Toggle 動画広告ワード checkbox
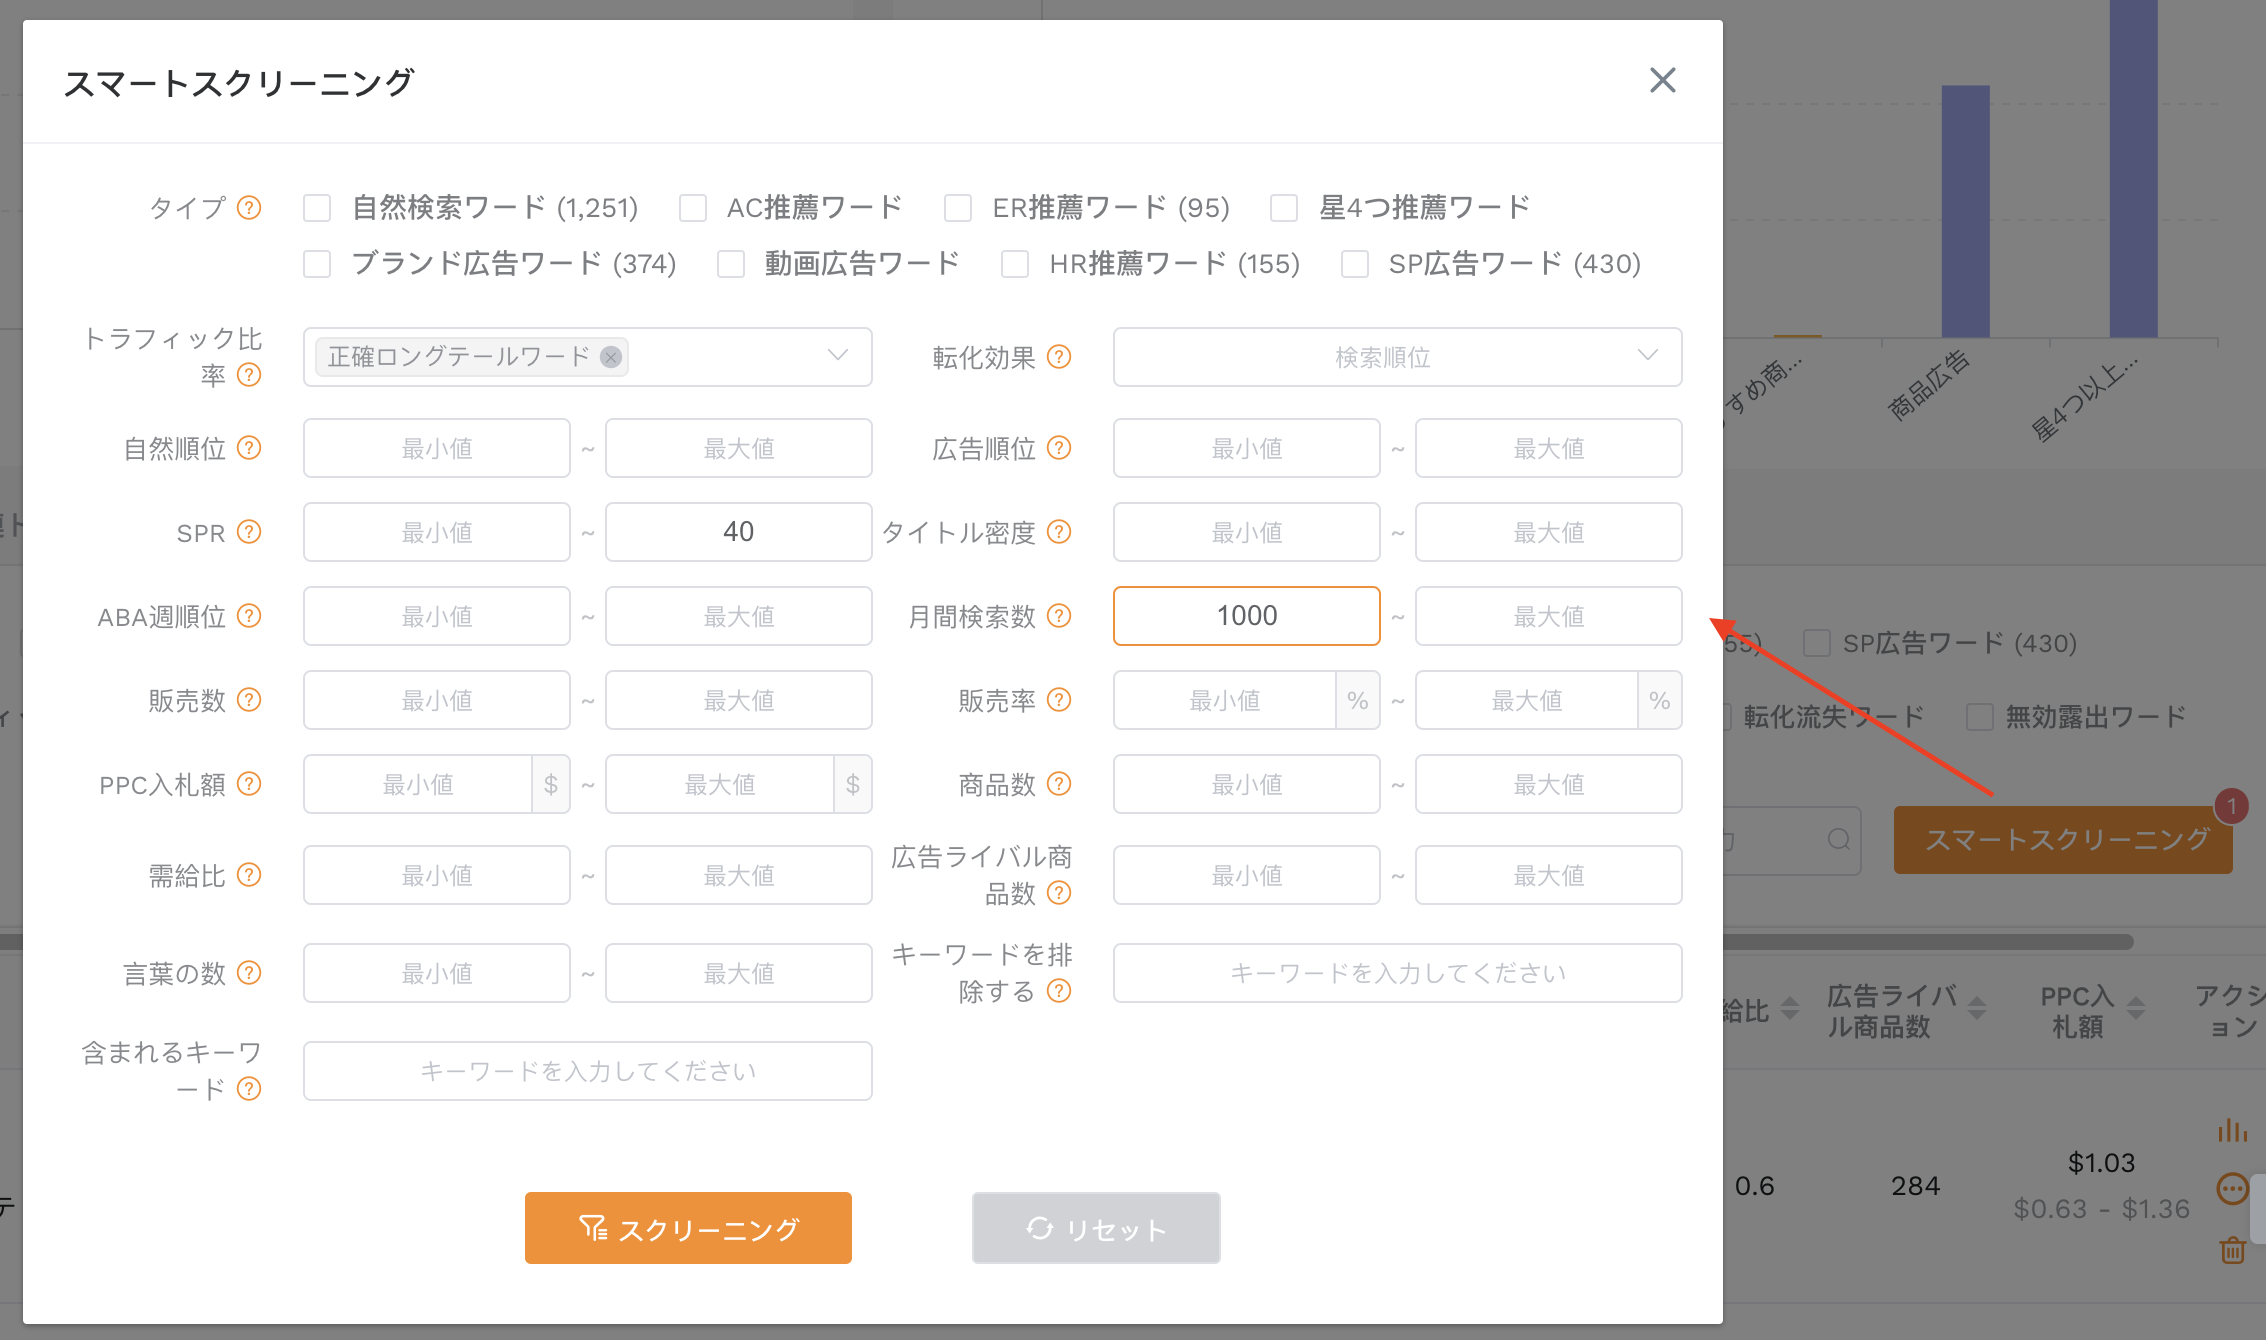The image size is (2266, 1340). tap(731, 264)
